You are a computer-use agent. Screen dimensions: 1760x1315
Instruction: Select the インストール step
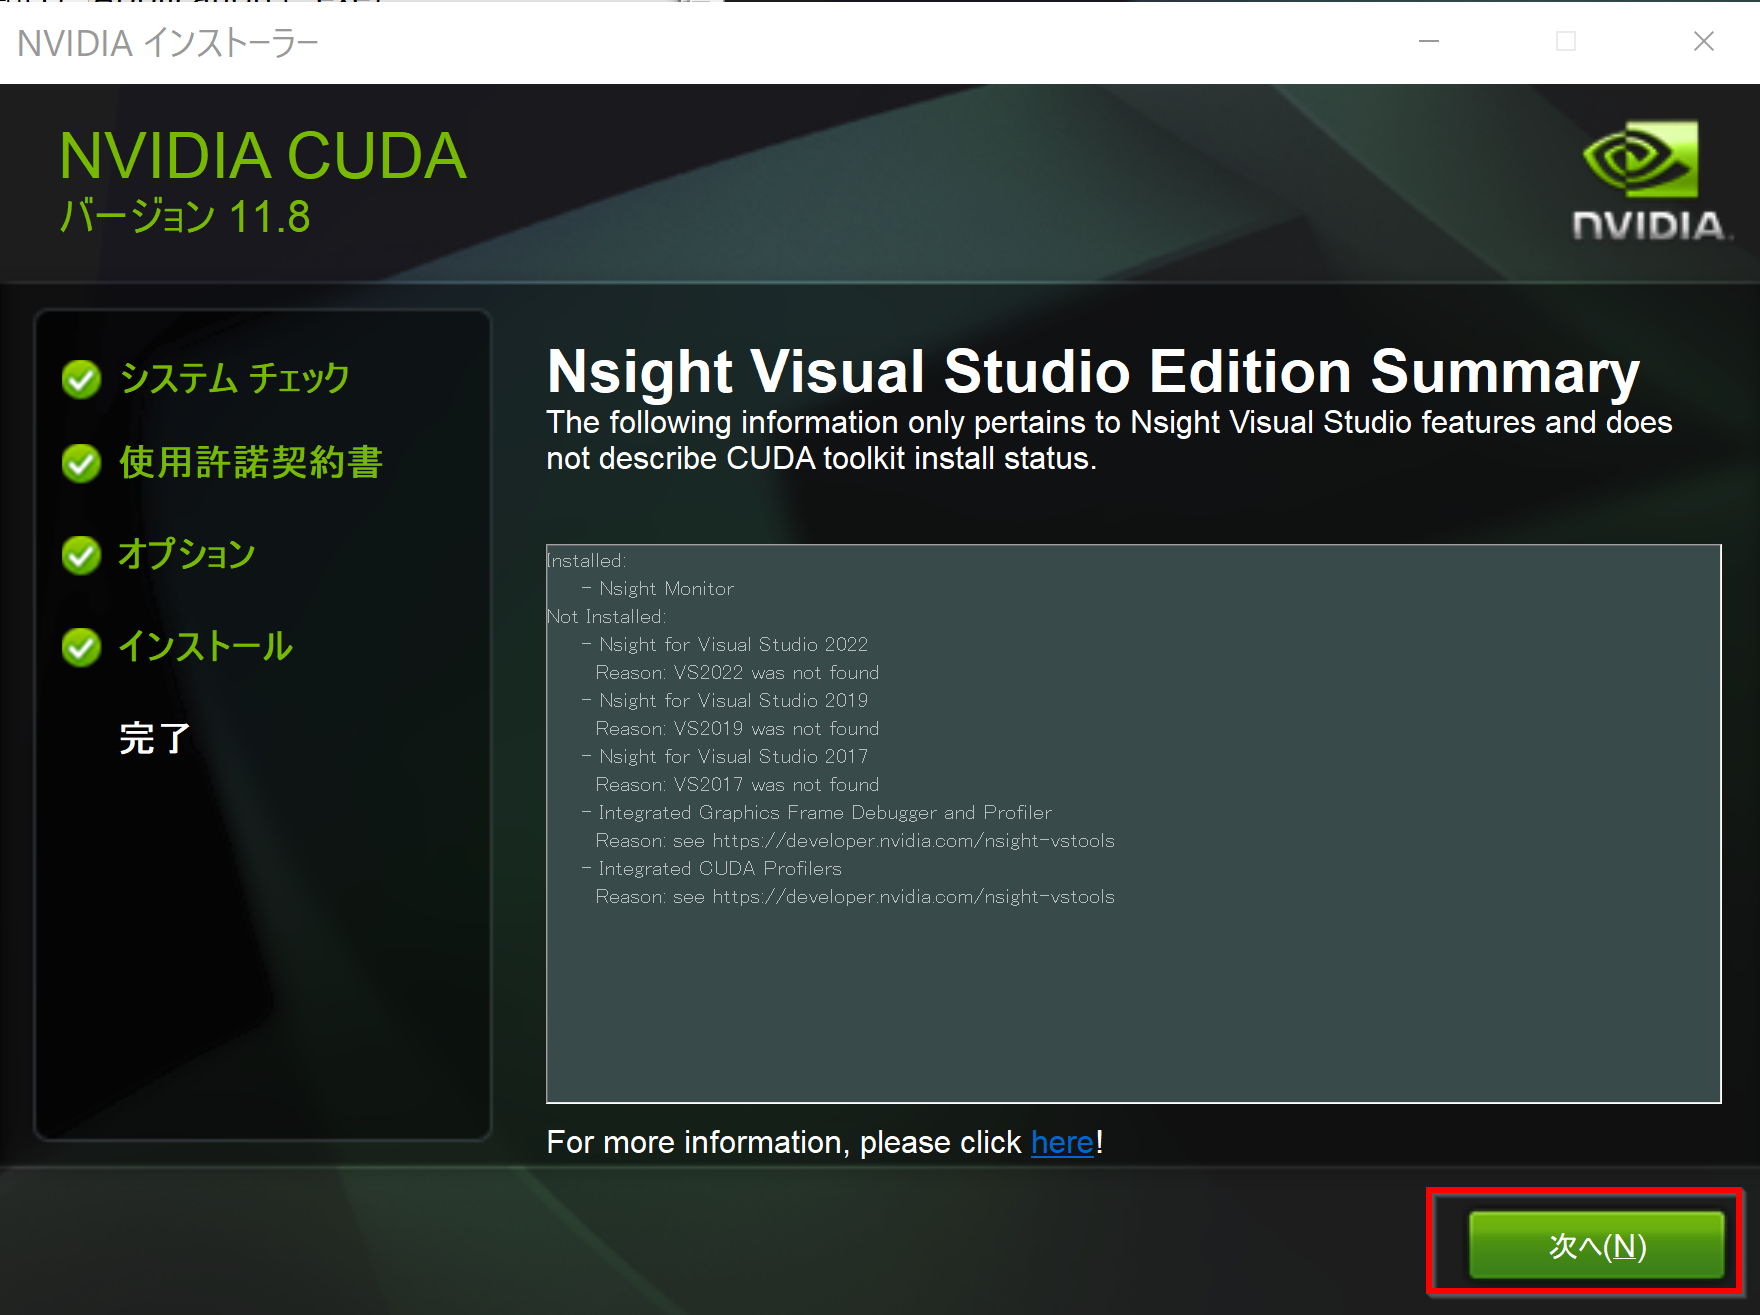(205, 646)
